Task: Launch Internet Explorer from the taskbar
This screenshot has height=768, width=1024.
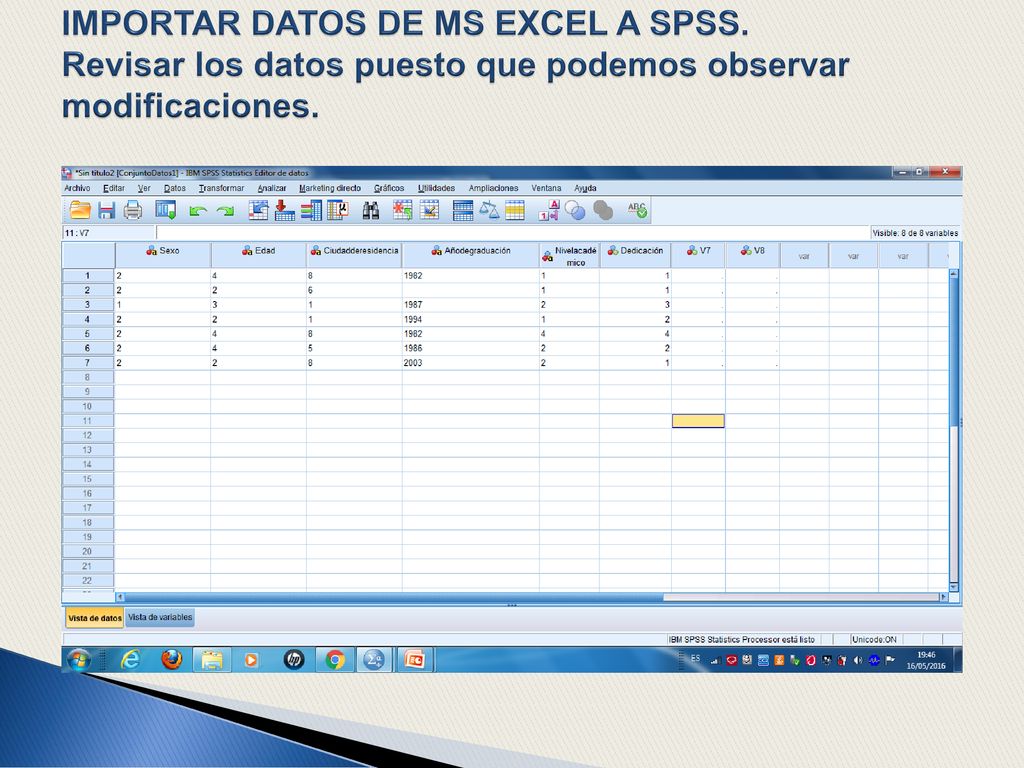Action: click(x=131, y=660)
